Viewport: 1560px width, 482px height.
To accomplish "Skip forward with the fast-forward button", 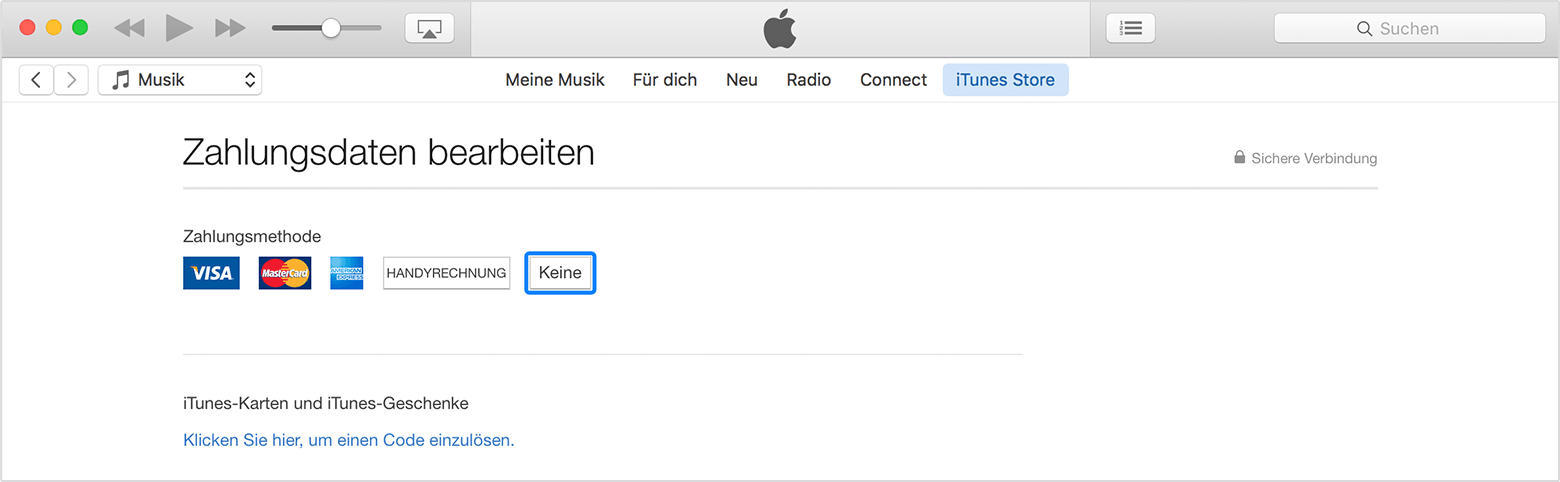I will pyautogui.click(x=230, y=28).
